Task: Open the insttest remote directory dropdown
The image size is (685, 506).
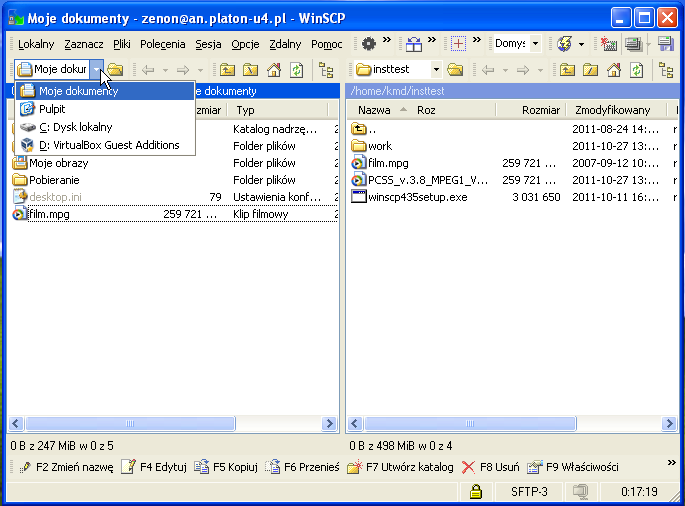Action: (x=436, y=69)
